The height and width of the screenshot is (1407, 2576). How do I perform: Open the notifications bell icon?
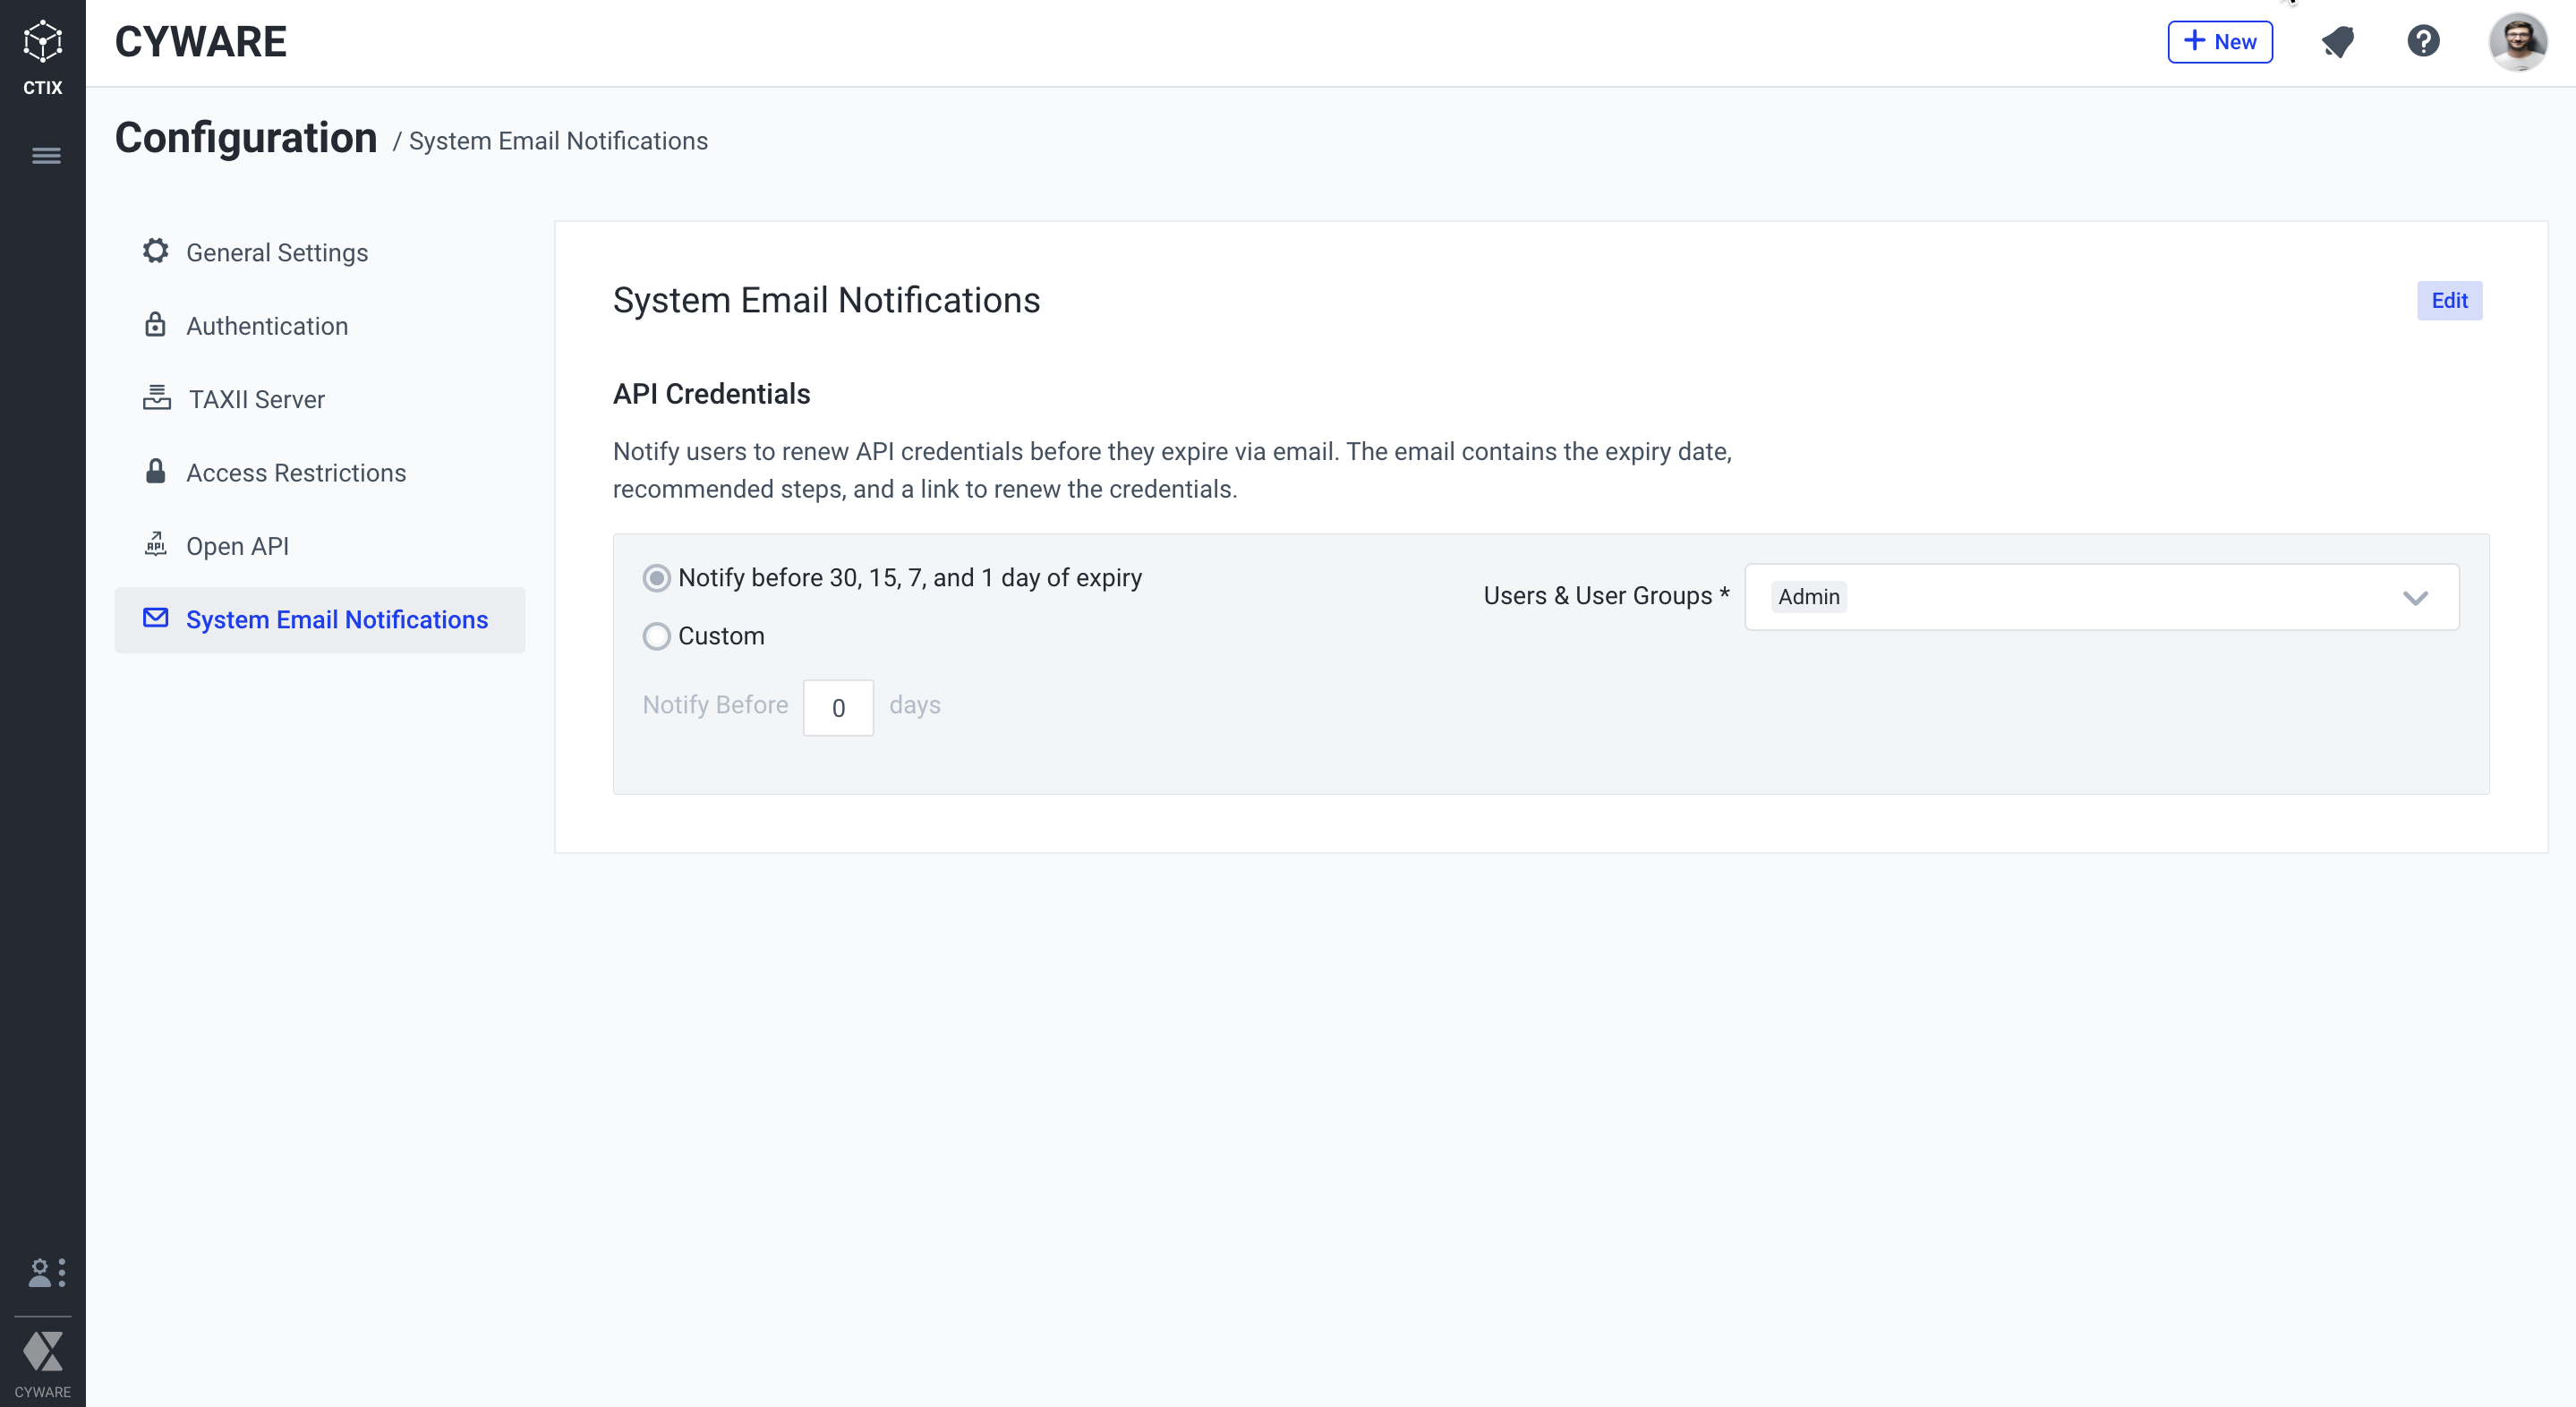coord(2337,42)
